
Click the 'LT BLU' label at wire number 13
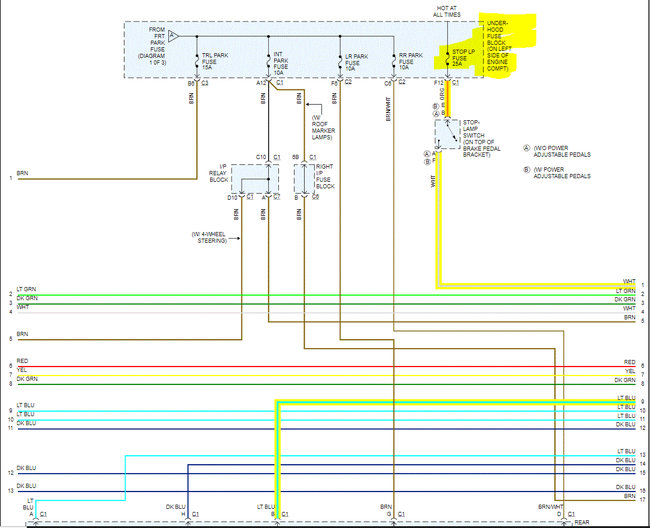point(626,451)
